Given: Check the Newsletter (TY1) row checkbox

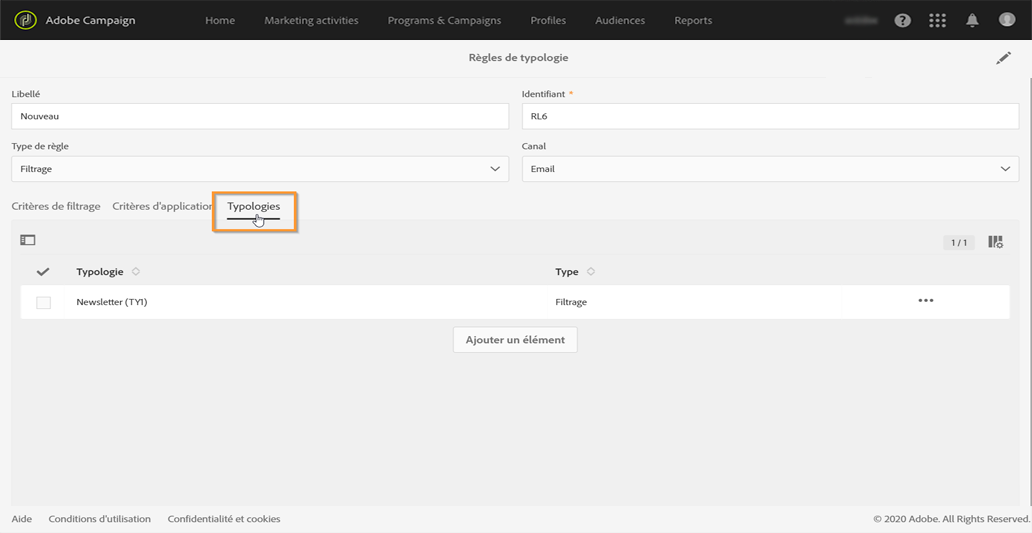Looking at the screenshot, I should (x=43, y=302).
